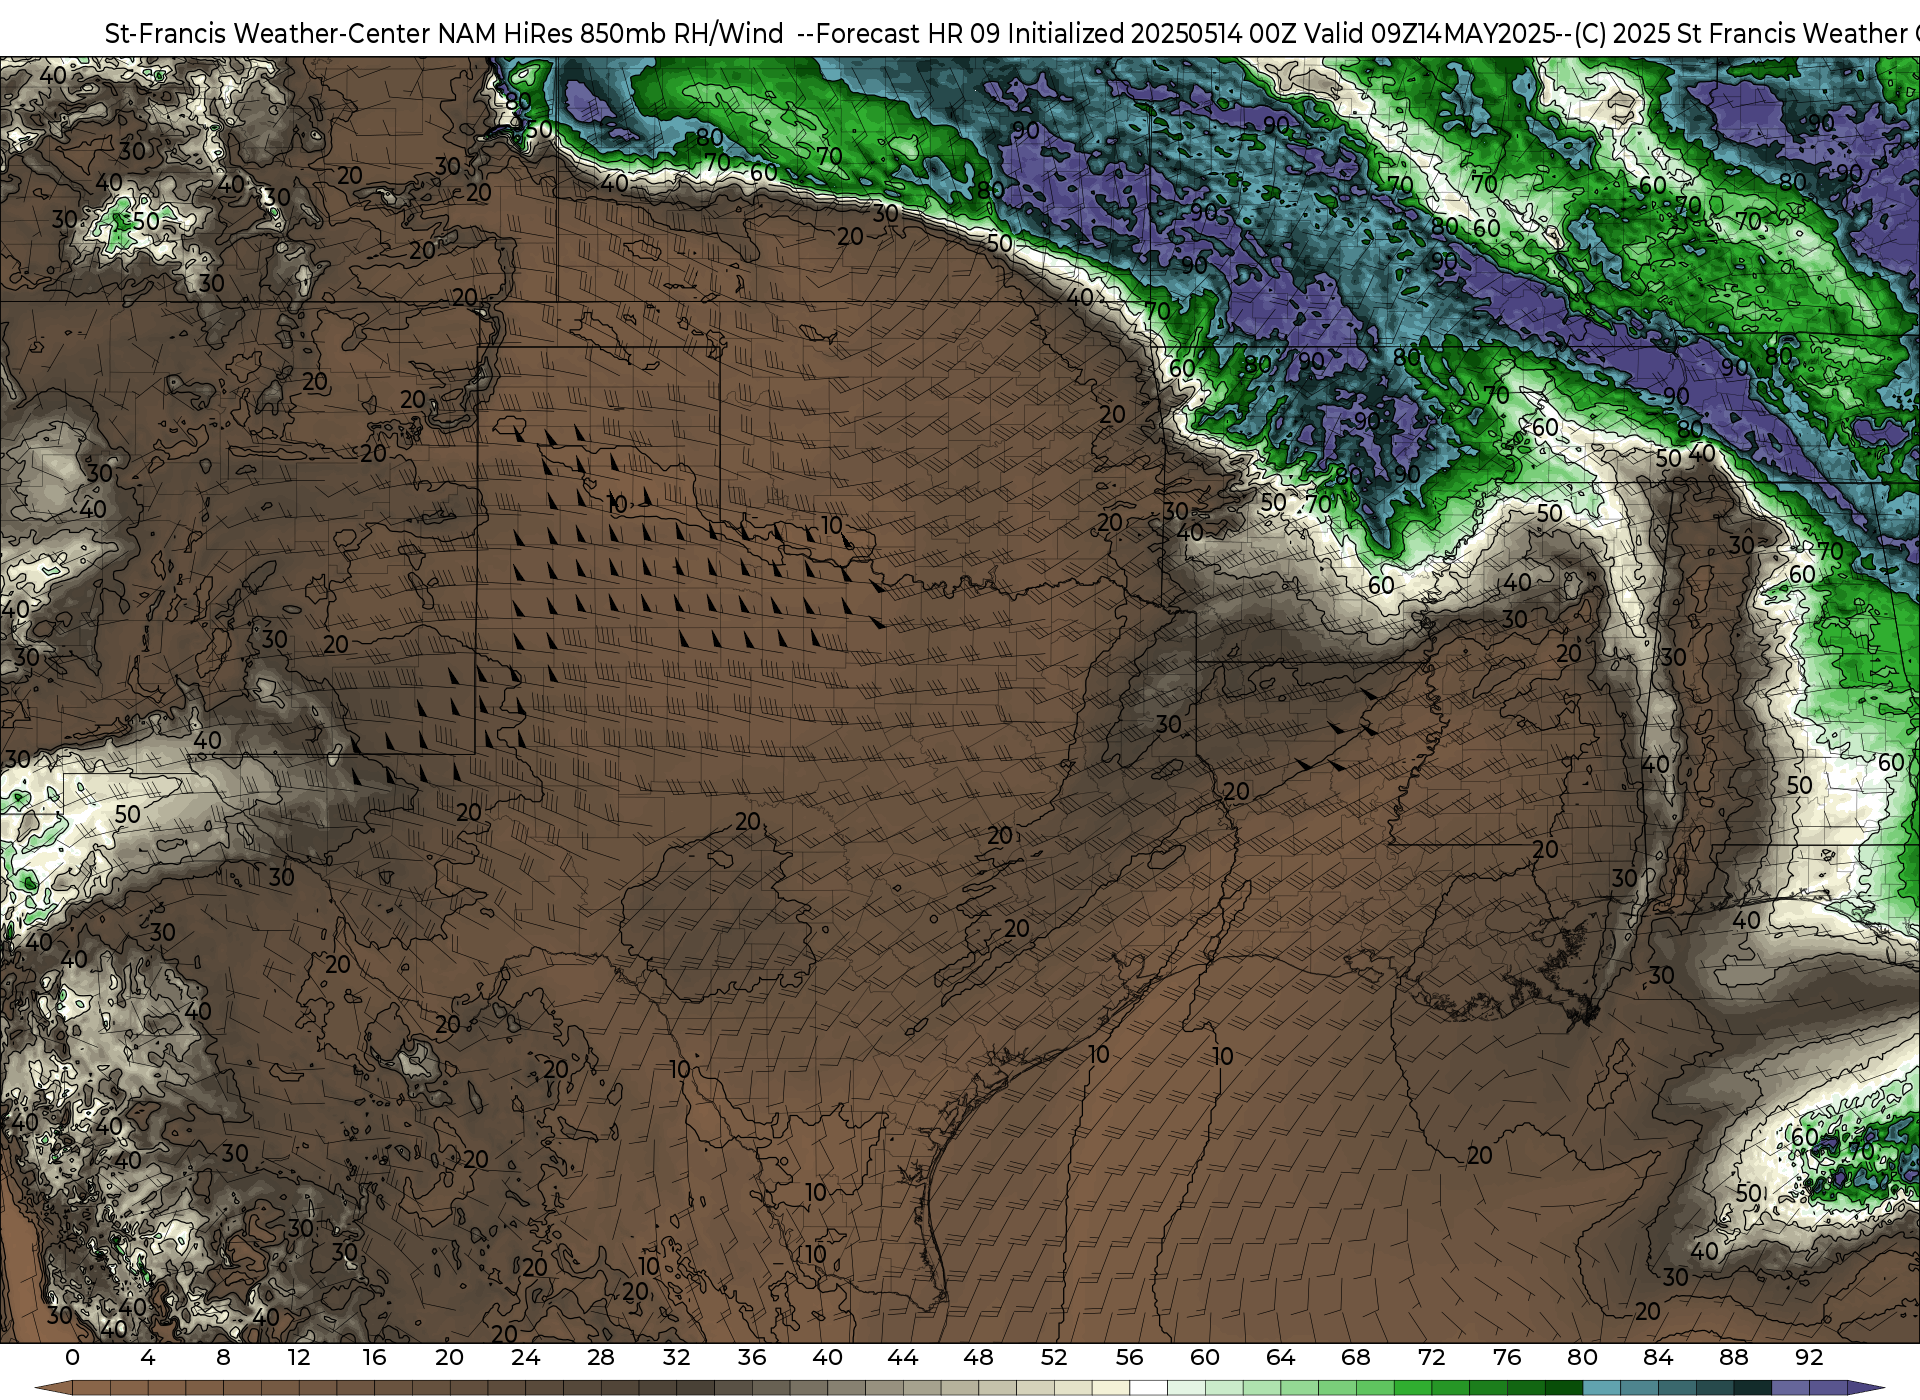Click the color bar label '24'

point(525,1357)
